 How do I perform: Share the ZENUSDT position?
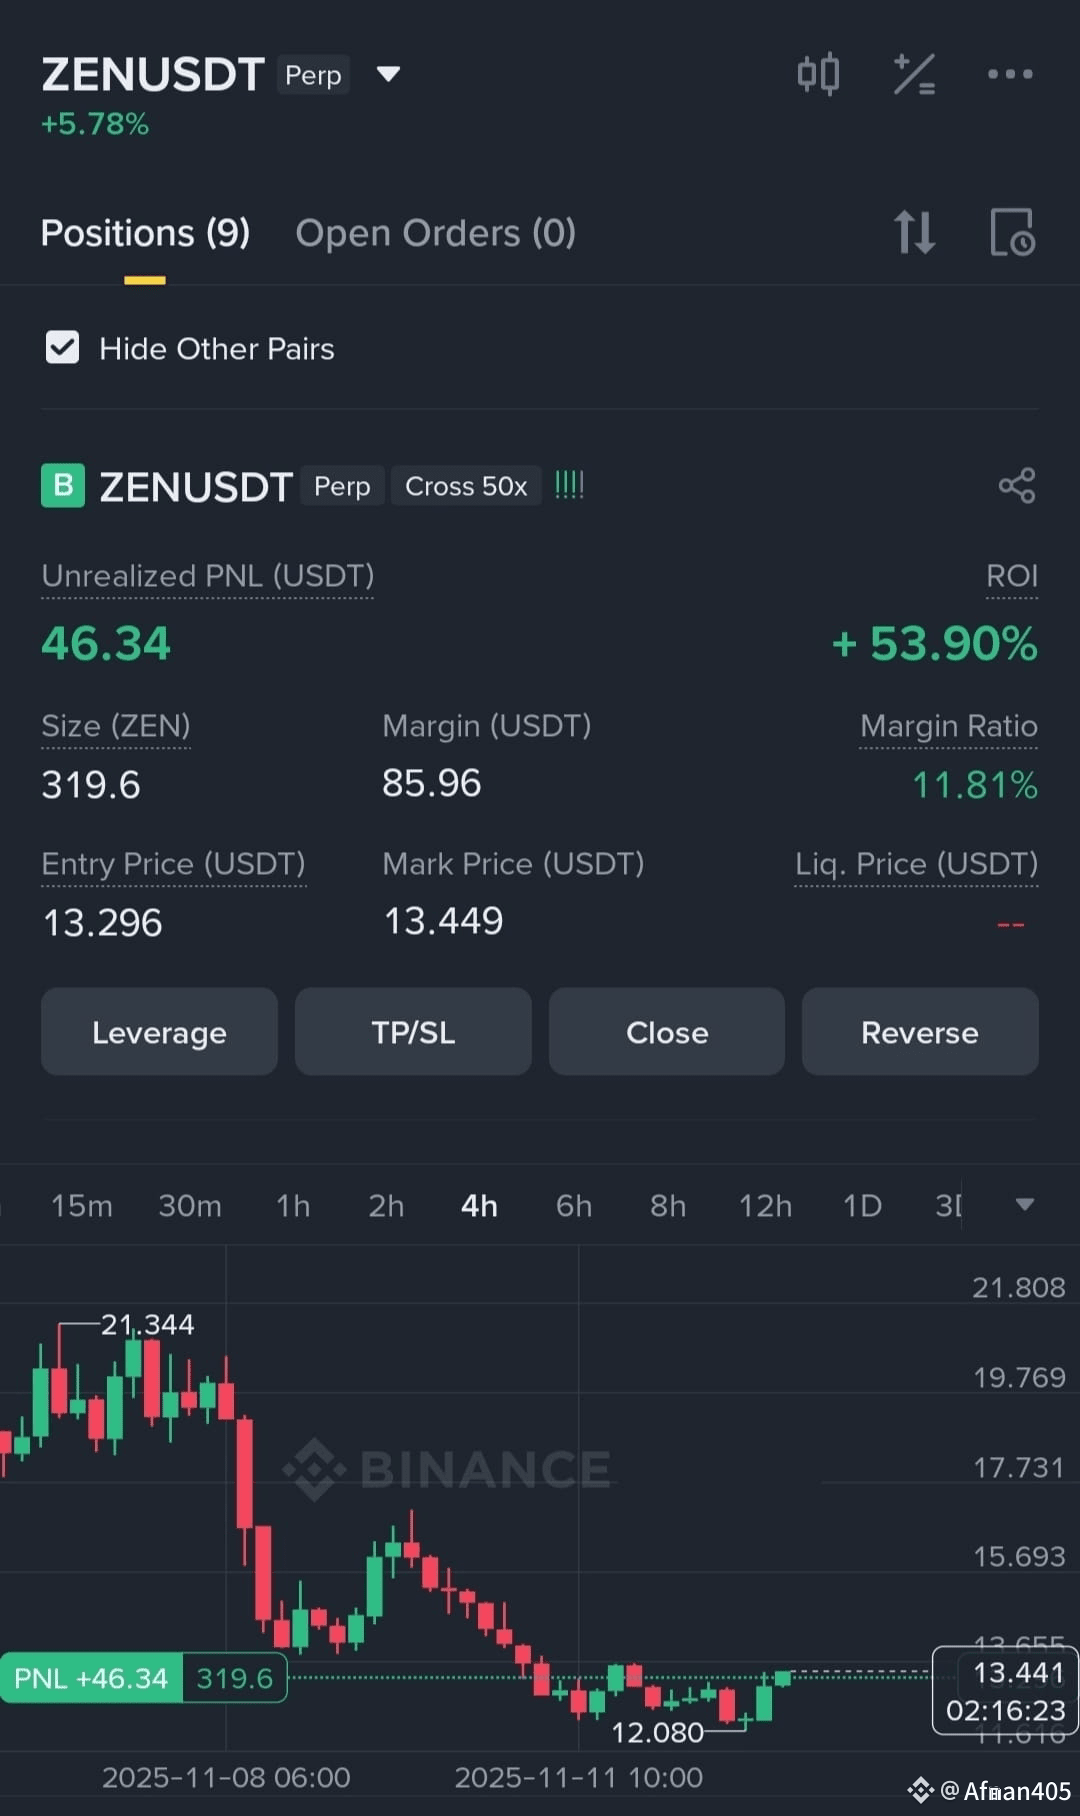click(1017, 486)
